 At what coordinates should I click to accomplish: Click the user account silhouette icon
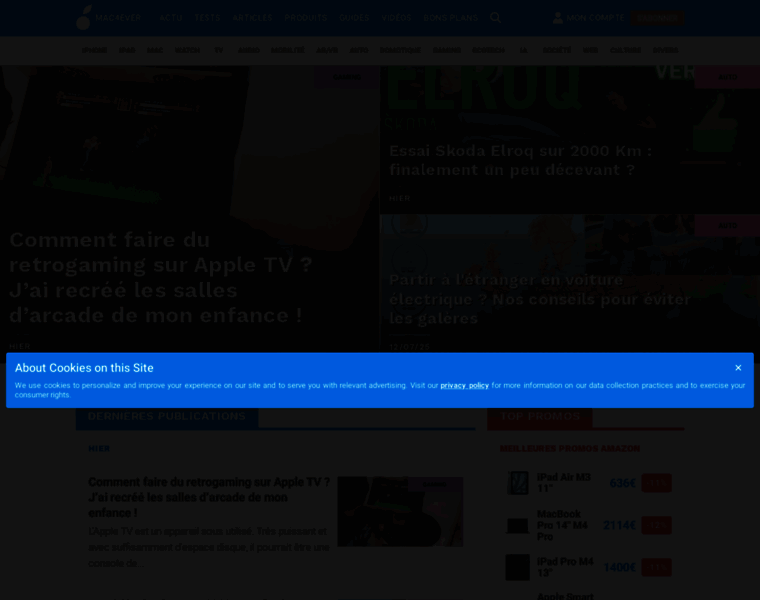click(x=558, y=18)
